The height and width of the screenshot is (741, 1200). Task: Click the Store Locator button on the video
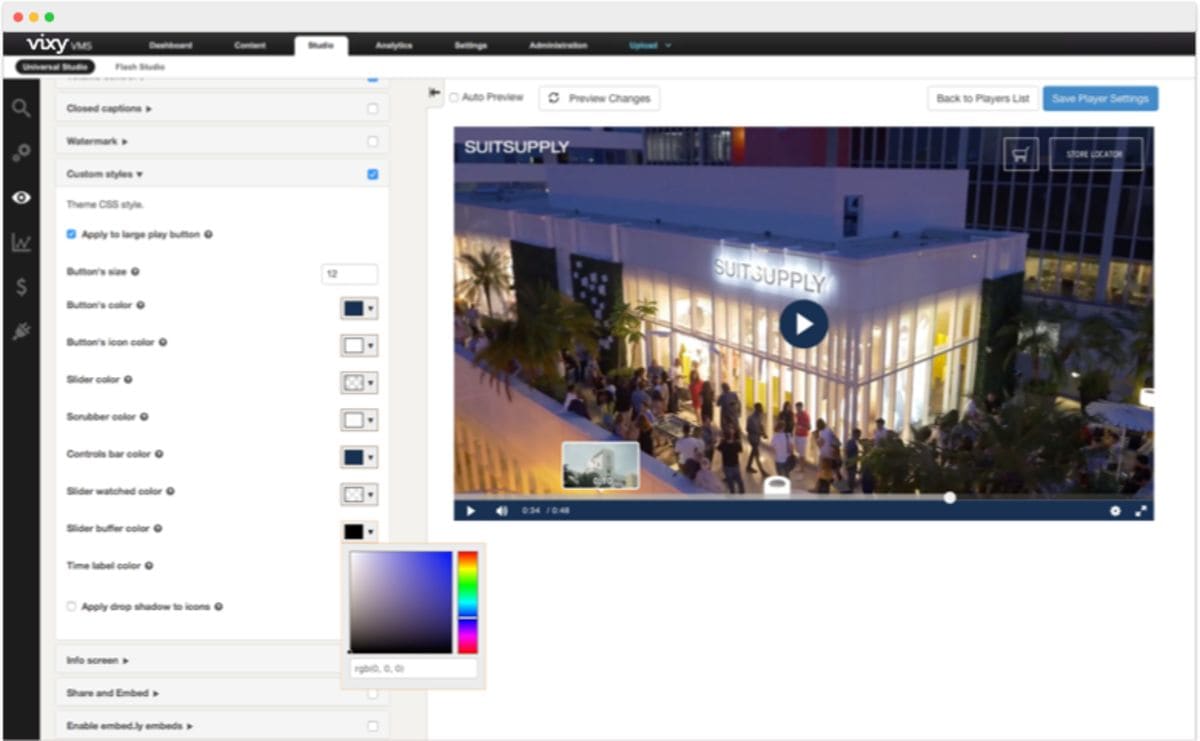pos(1095,154)
